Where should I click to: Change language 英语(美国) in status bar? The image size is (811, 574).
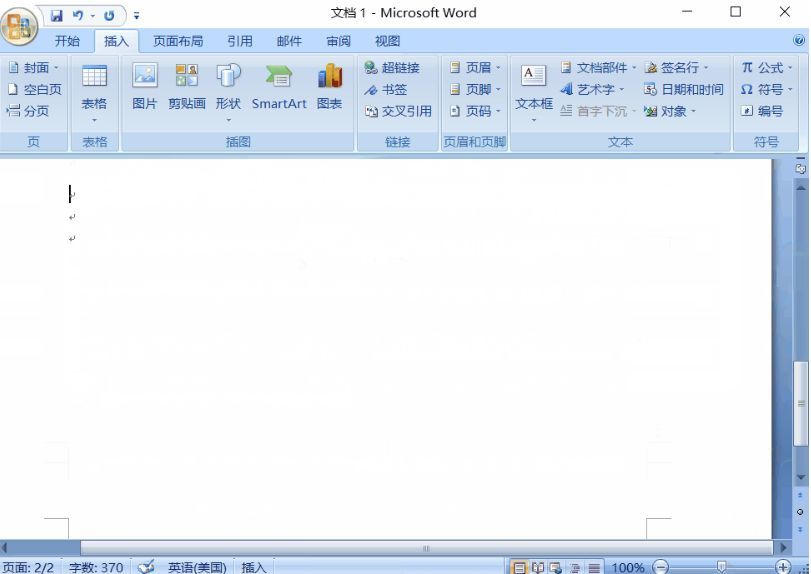(197, 567)
